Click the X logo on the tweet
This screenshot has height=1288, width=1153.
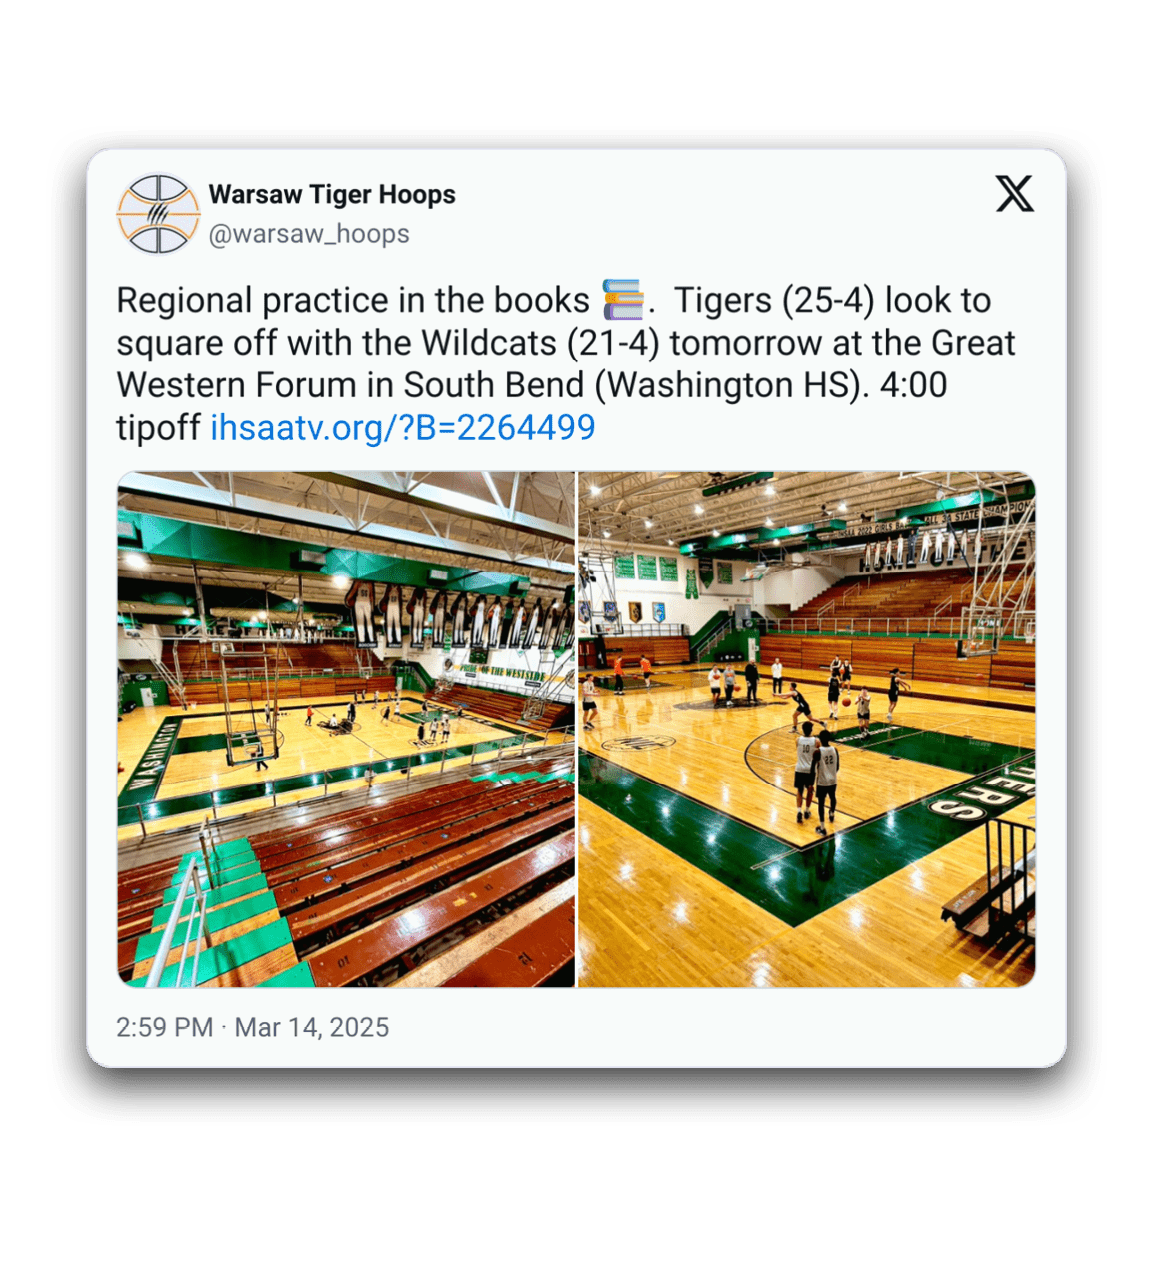1014,194
